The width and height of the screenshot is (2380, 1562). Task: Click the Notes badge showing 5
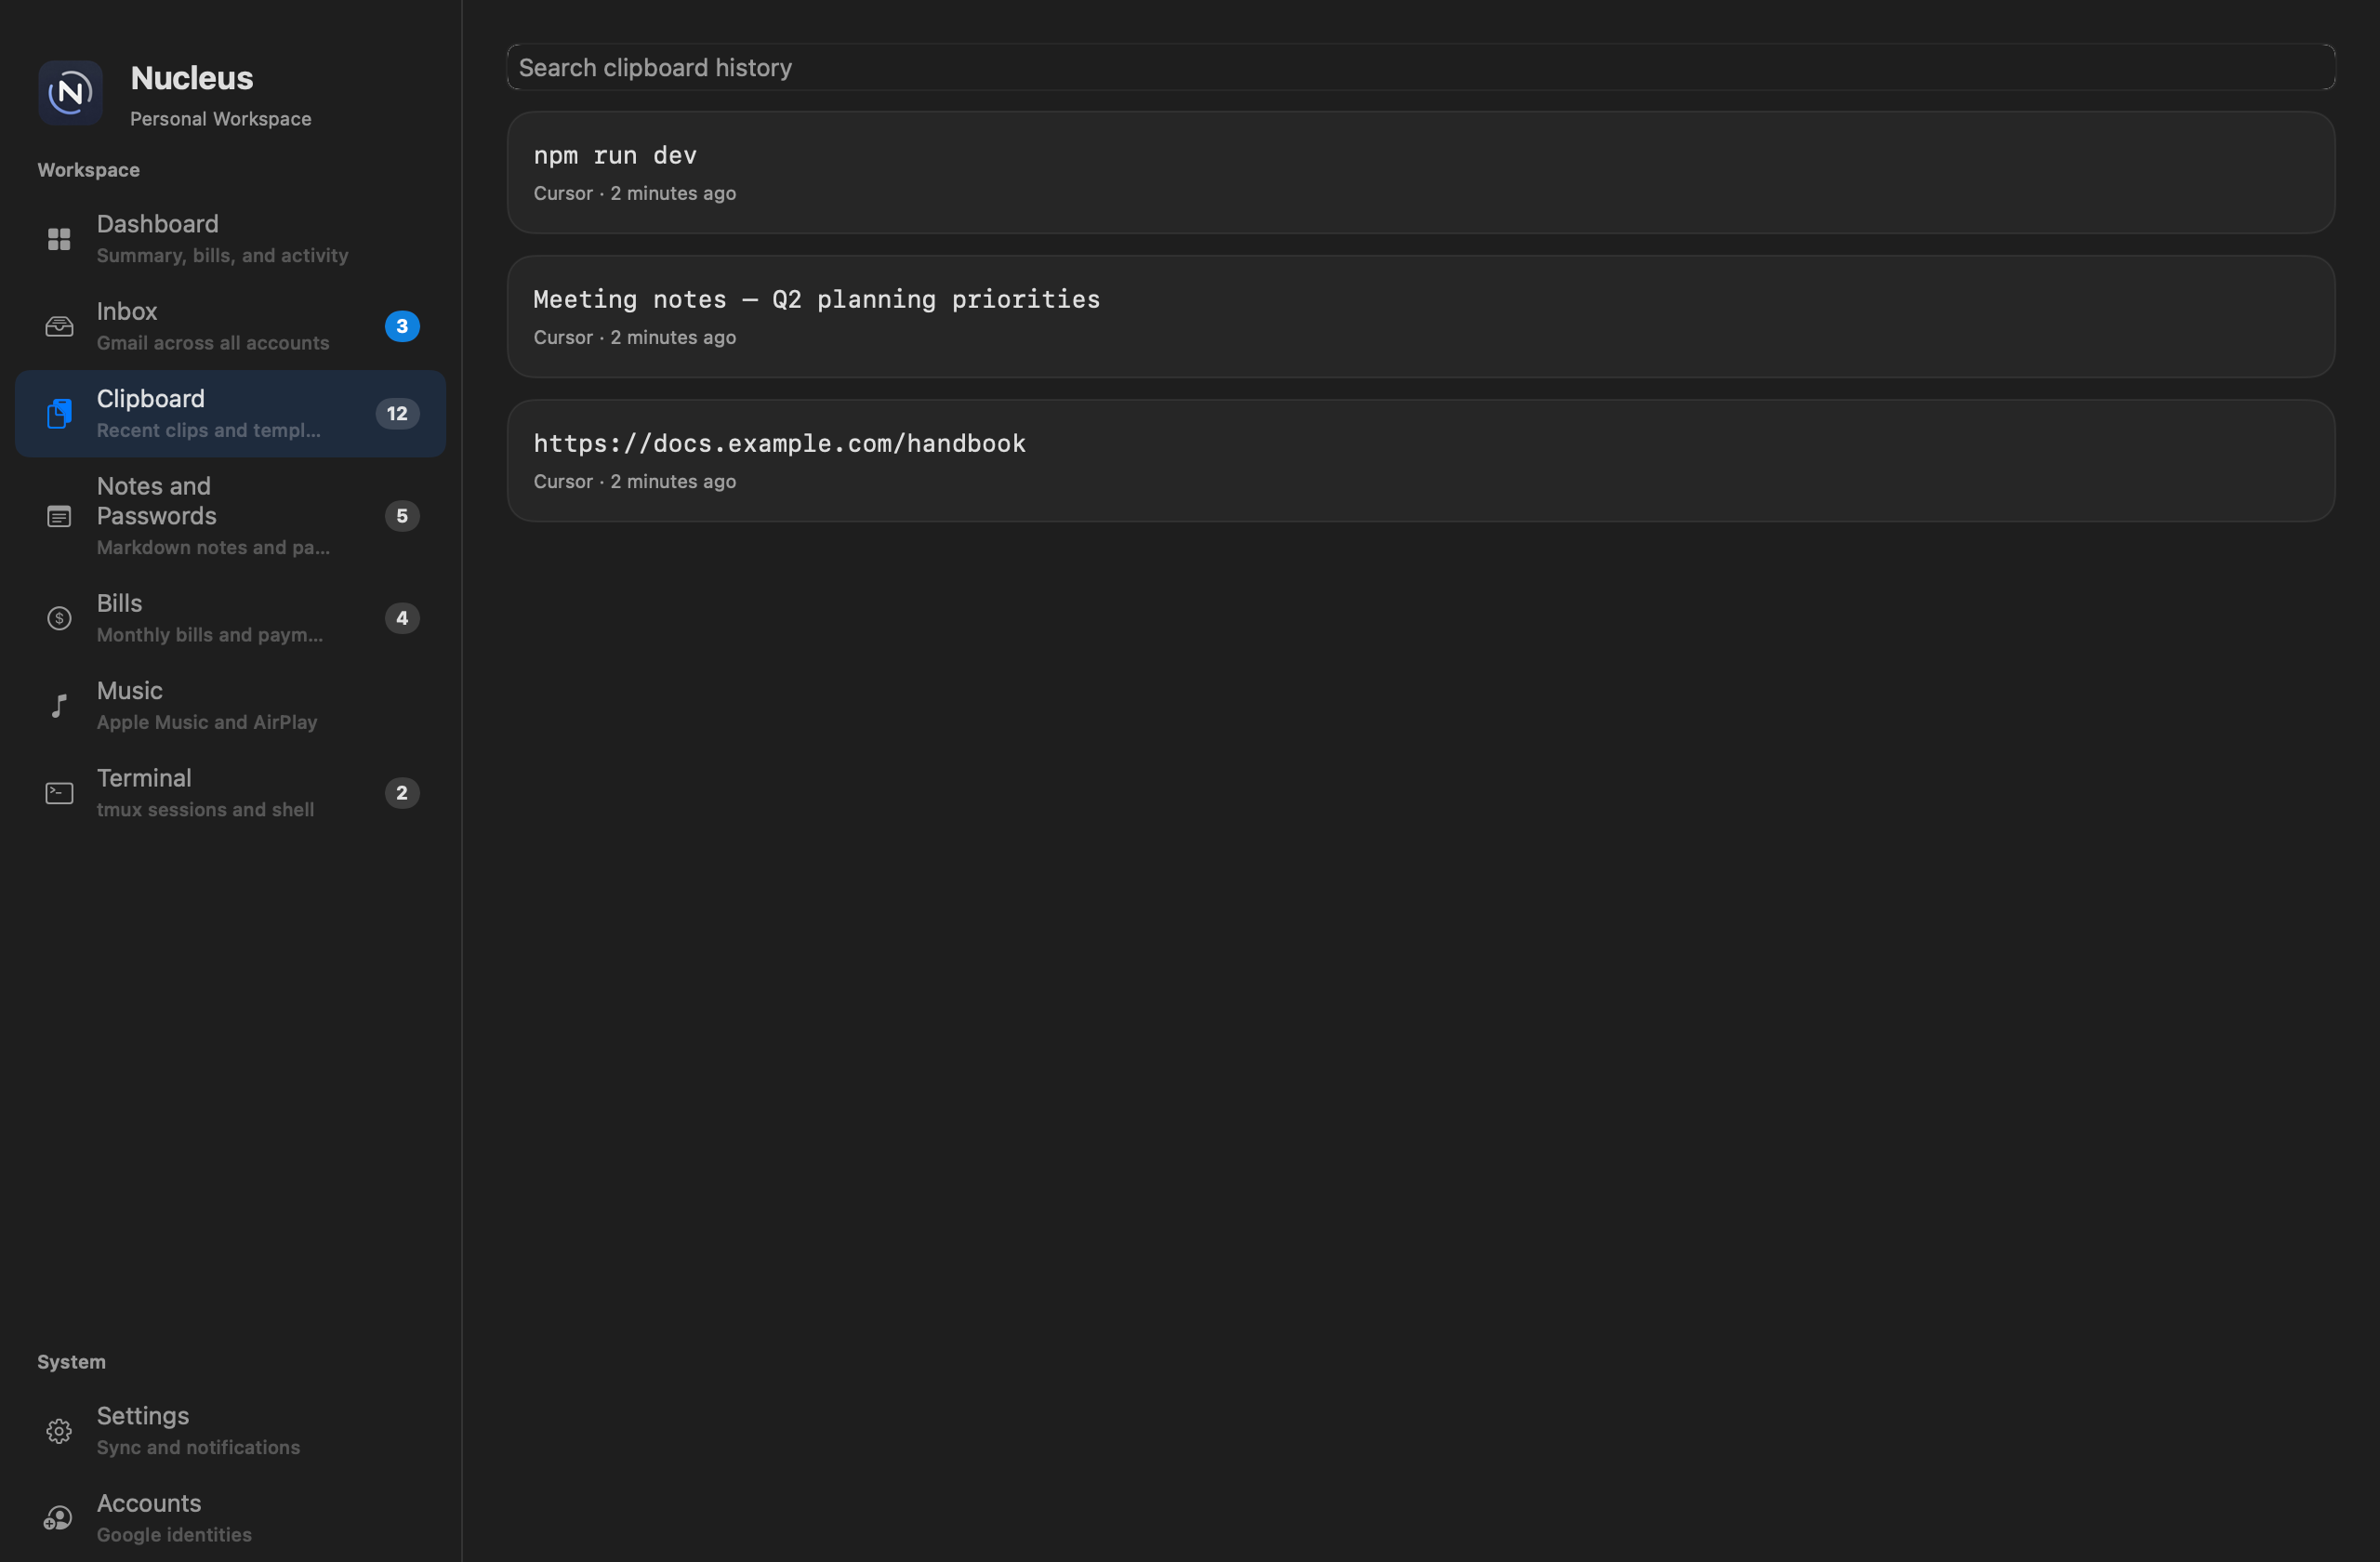click(x=402, y=516)
